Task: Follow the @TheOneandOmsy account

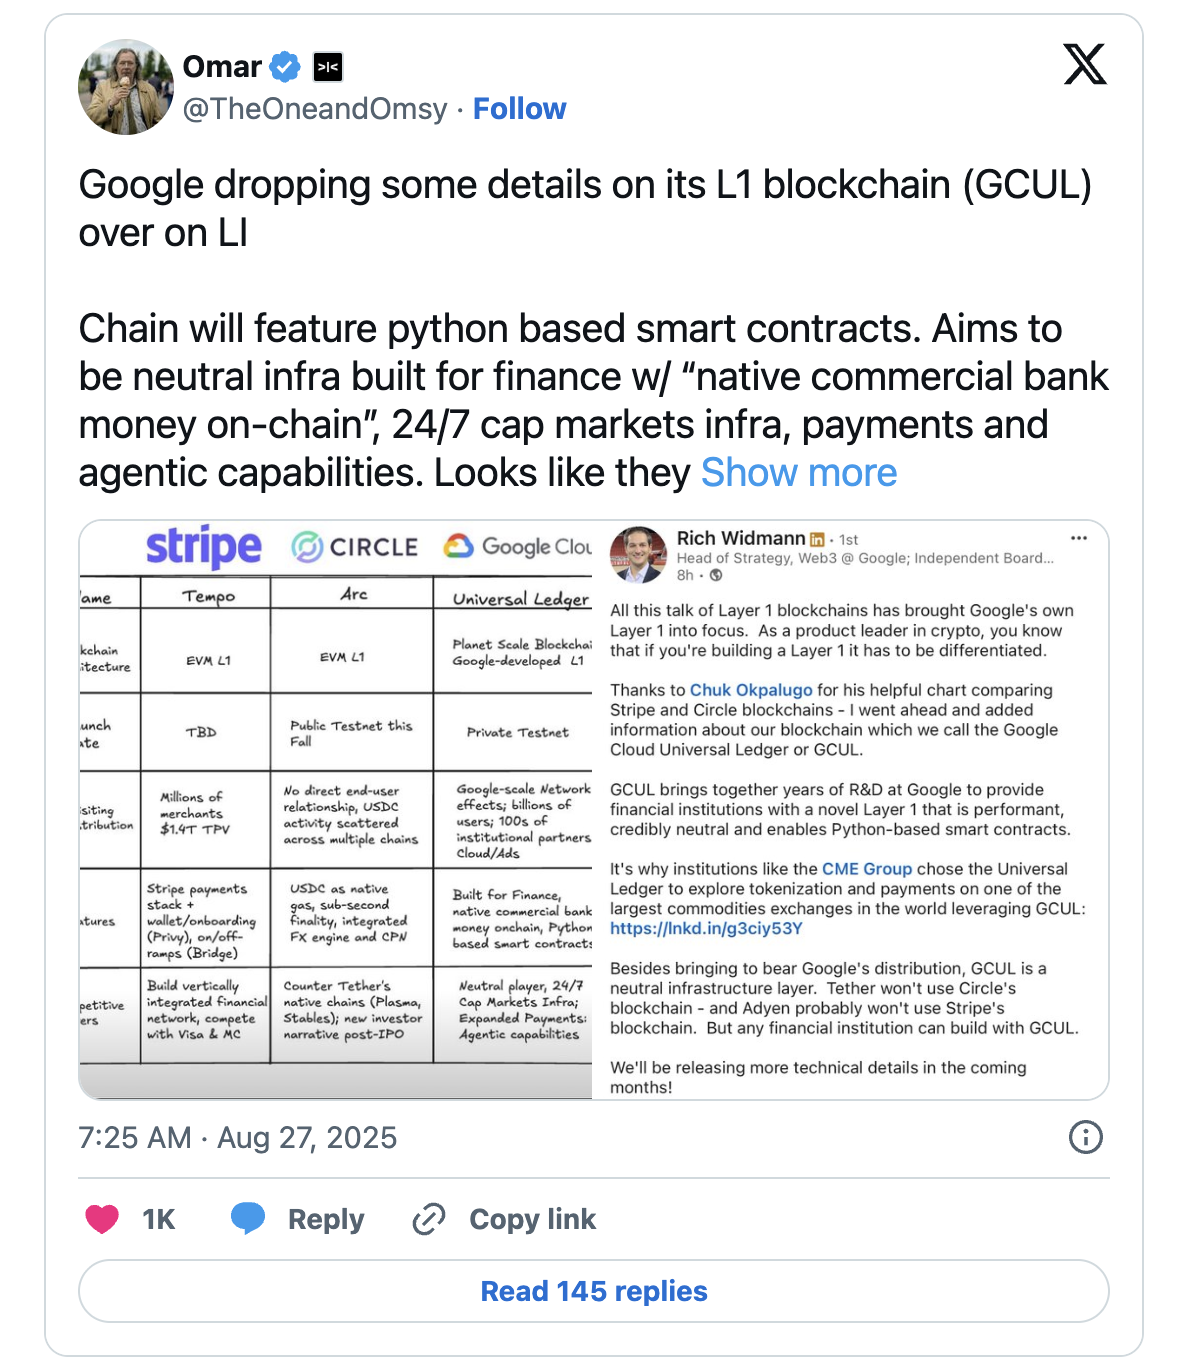Action: (519, 109)
